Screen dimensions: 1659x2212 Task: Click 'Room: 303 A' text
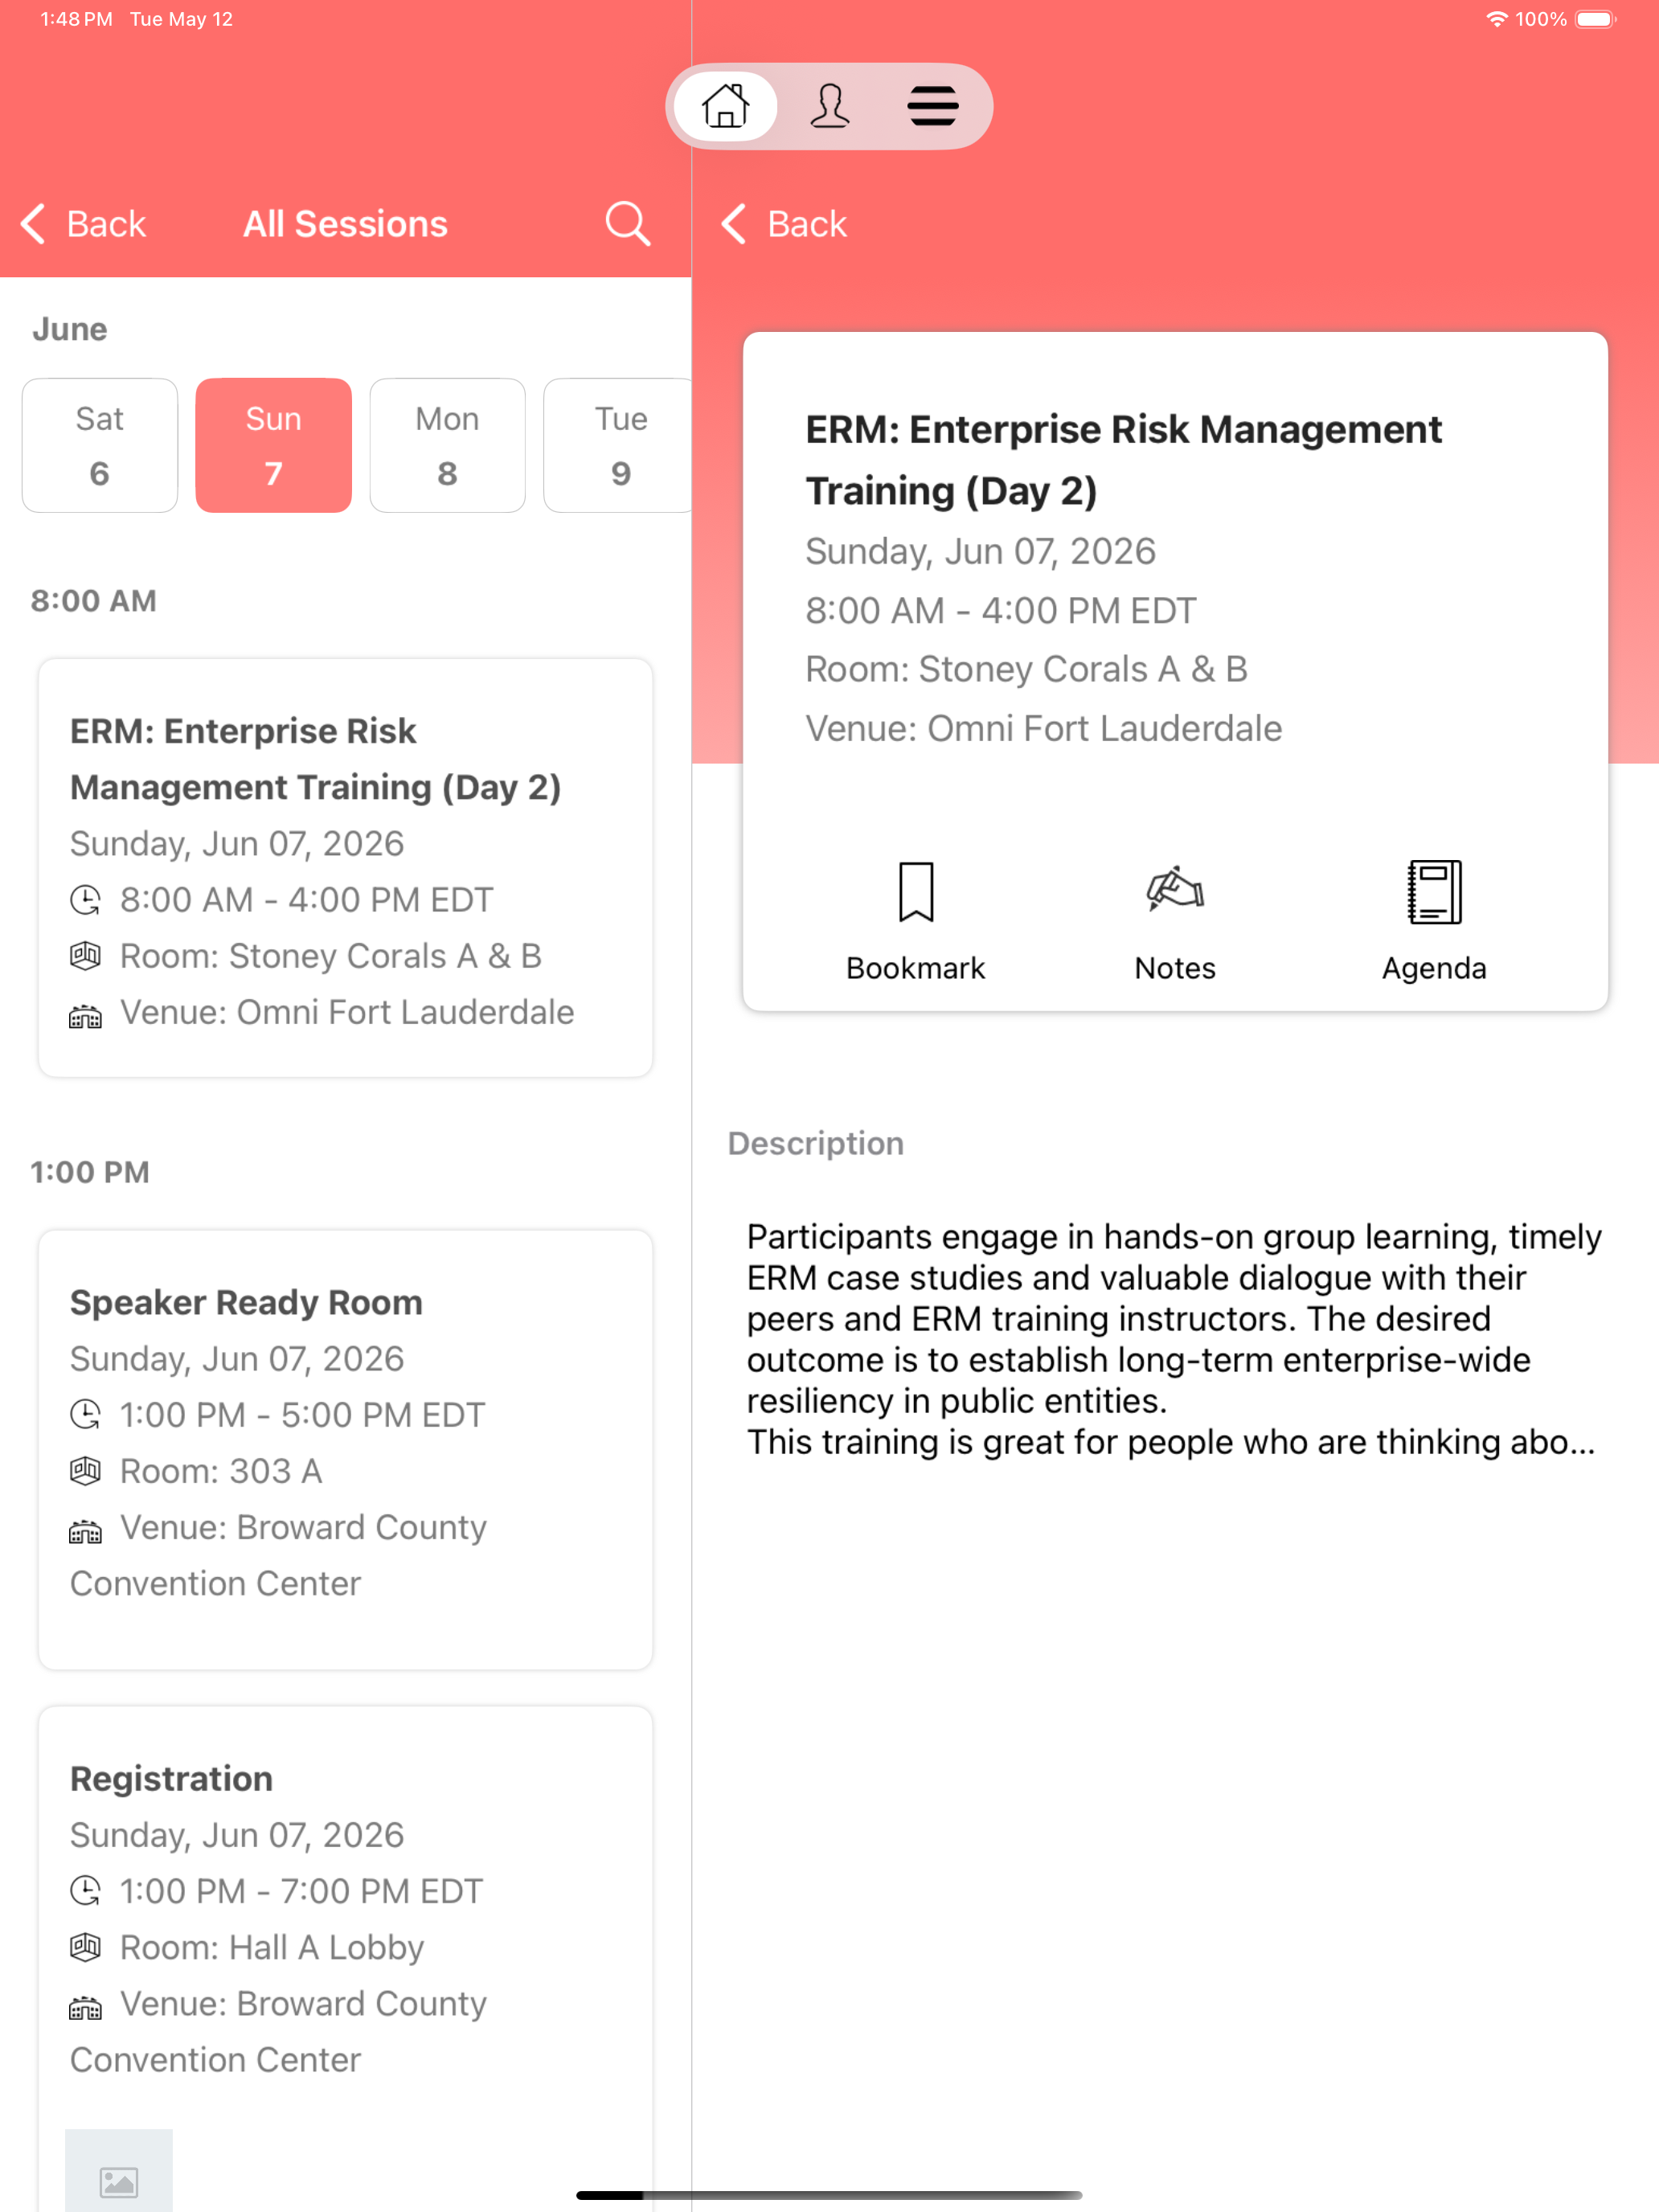click(221, 1471)
